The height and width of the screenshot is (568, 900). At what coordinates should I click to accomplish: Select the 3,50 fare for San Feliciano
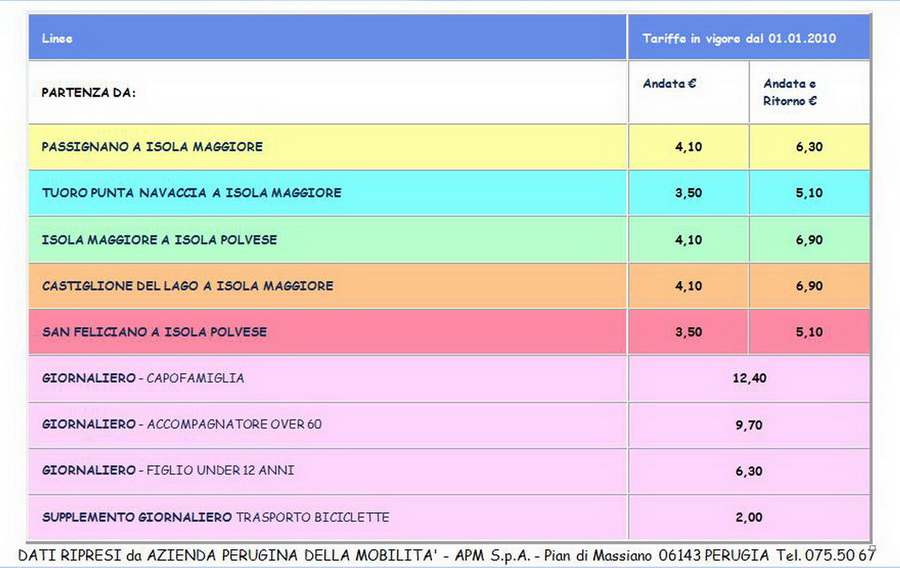click(688, 332)
